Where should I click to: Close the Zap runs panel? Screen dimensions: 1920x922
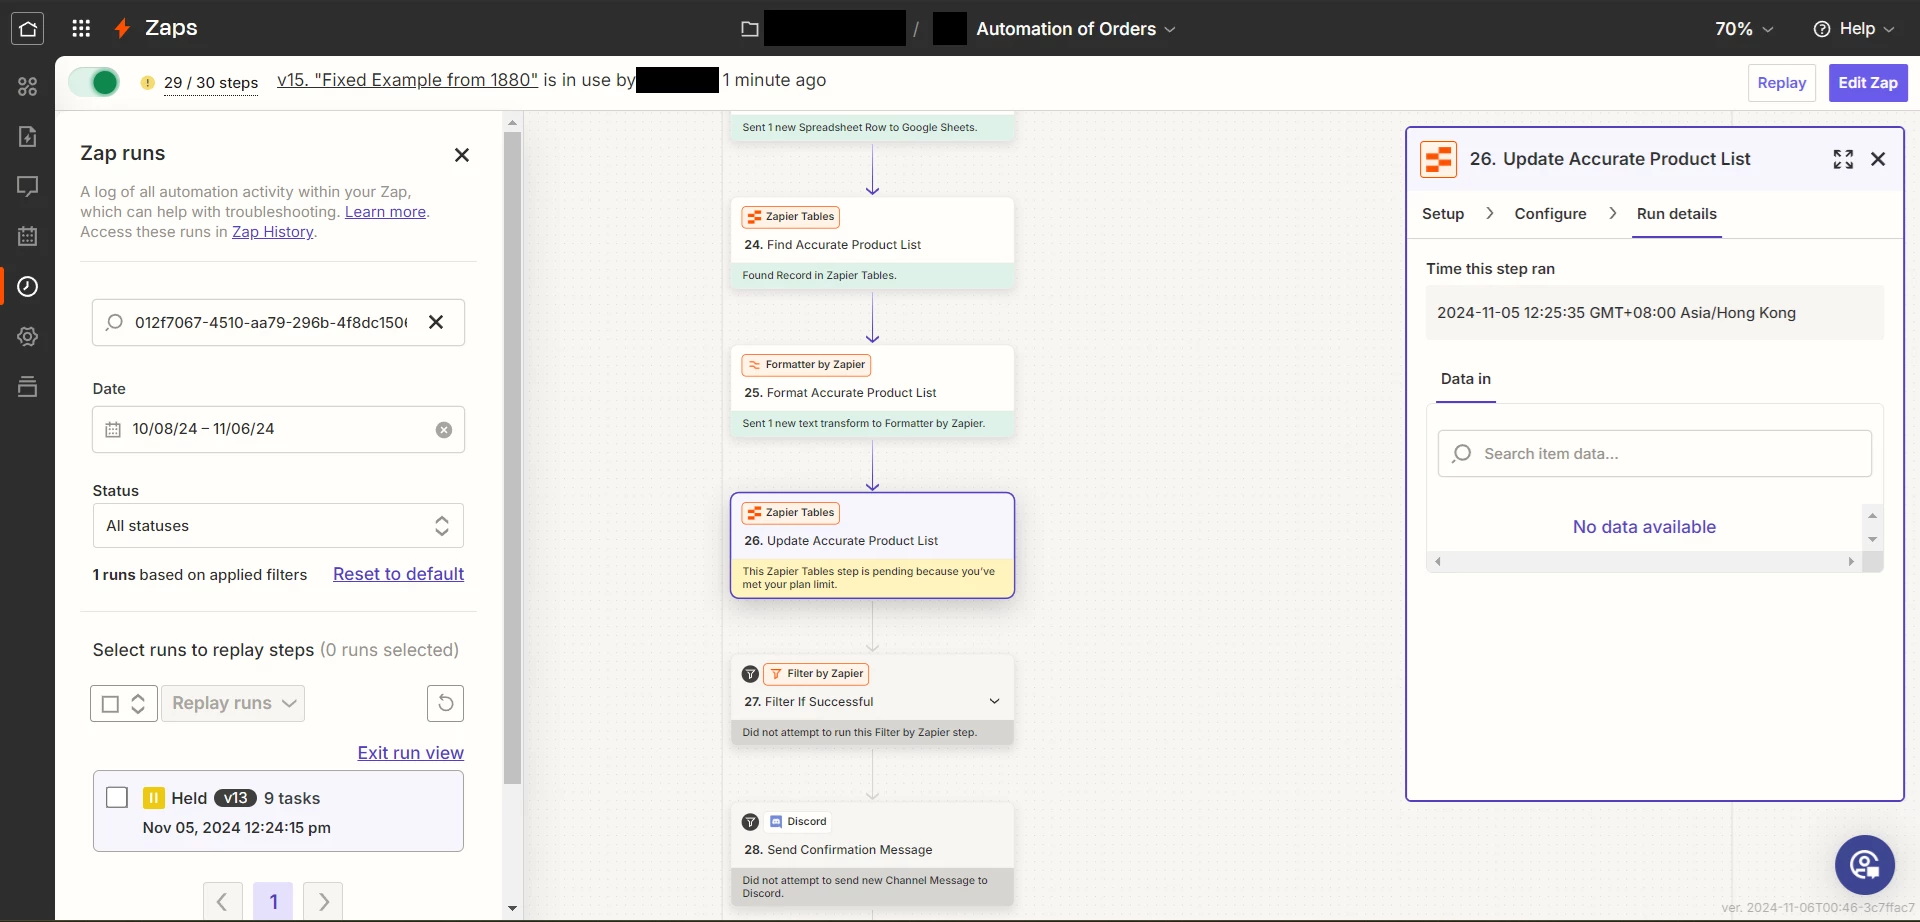pos(462,155)
